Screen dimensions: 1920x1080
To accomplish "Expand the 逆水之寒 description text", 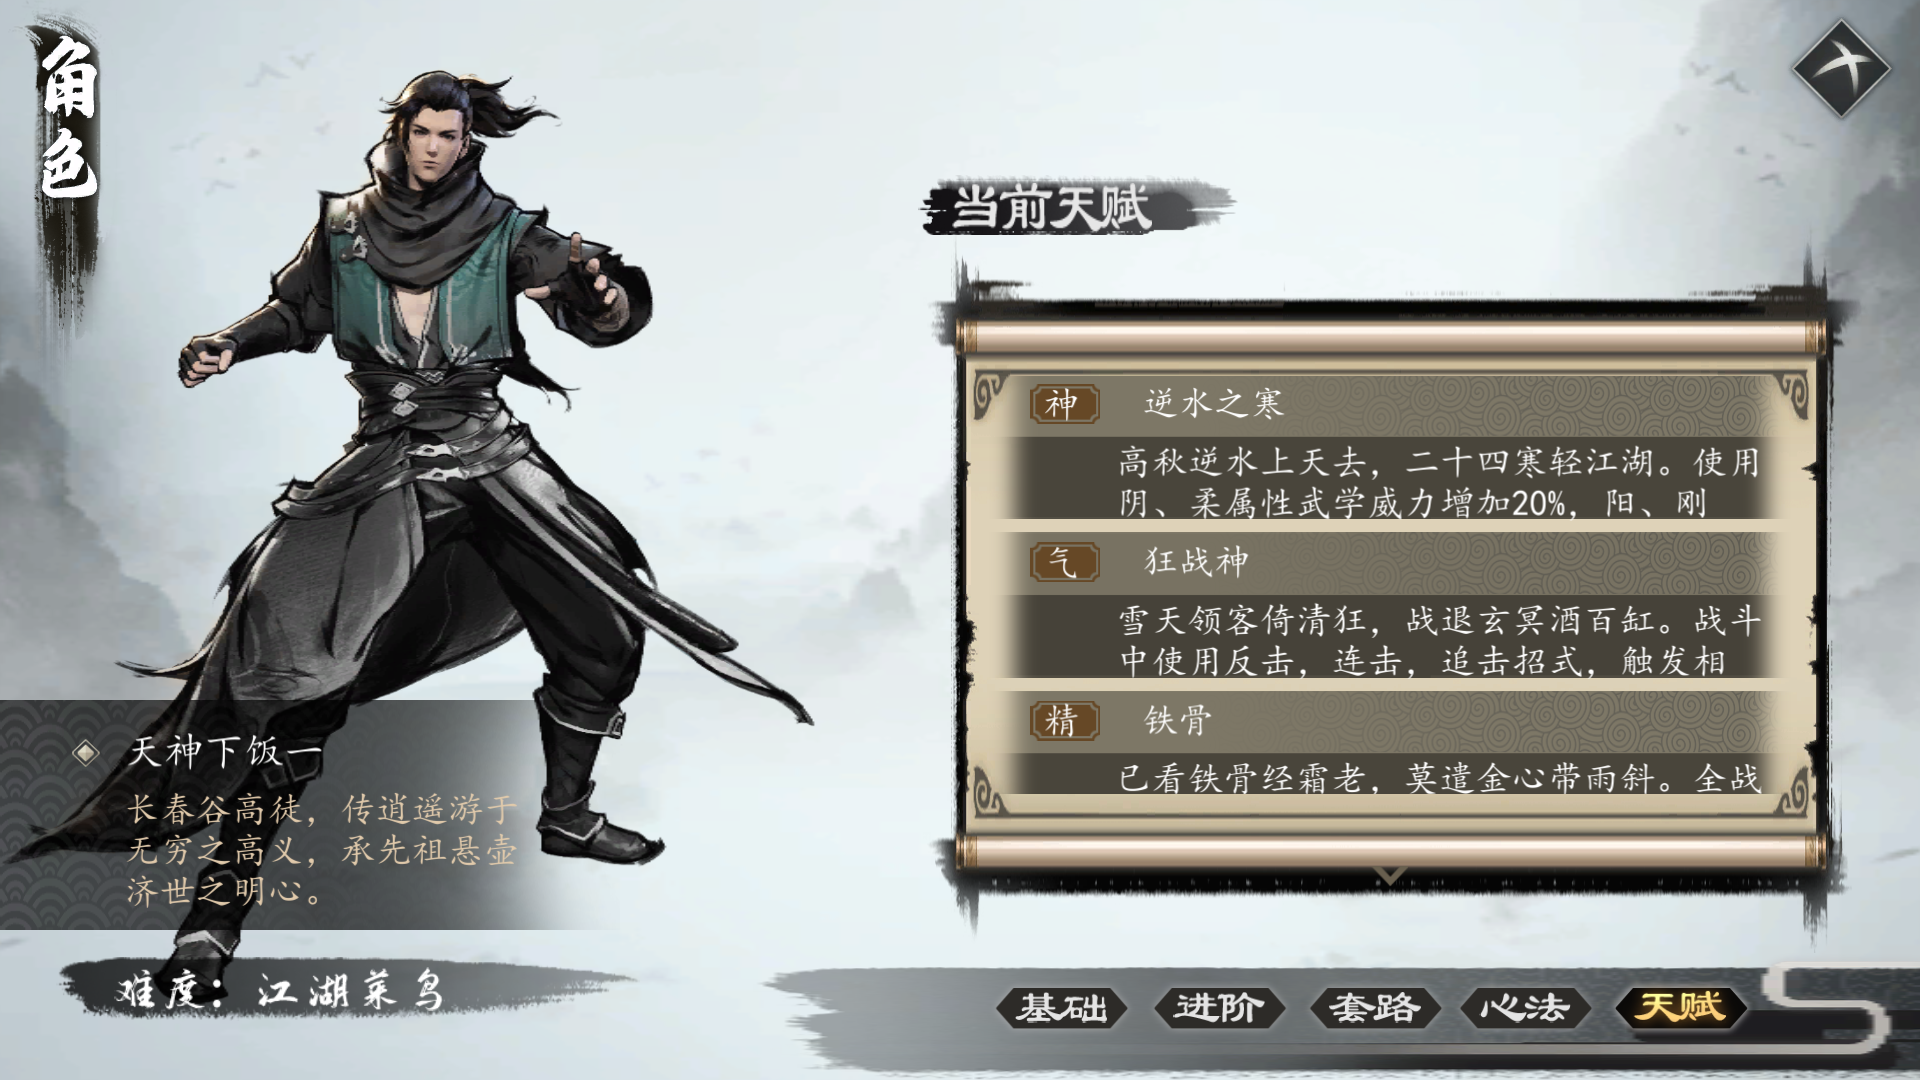I will pyautogui.click(x=1438, y=482).
